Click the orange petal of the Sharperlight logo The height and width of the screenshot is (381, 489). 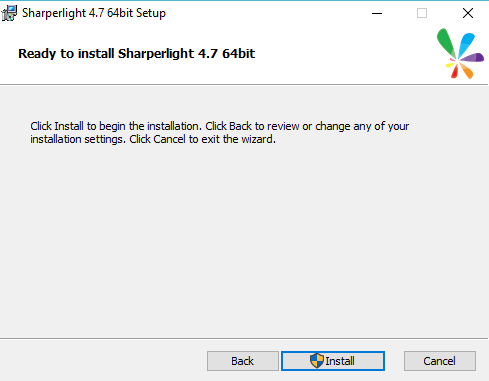467,71
